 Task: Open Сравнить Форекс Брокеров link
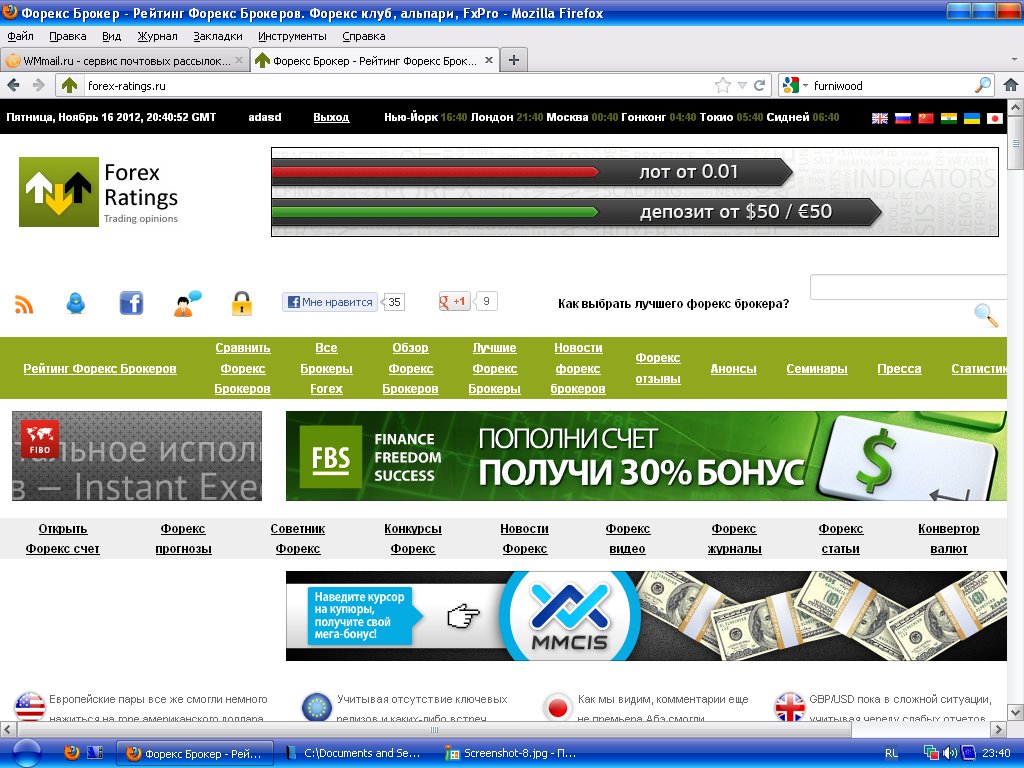click(242, 368)
